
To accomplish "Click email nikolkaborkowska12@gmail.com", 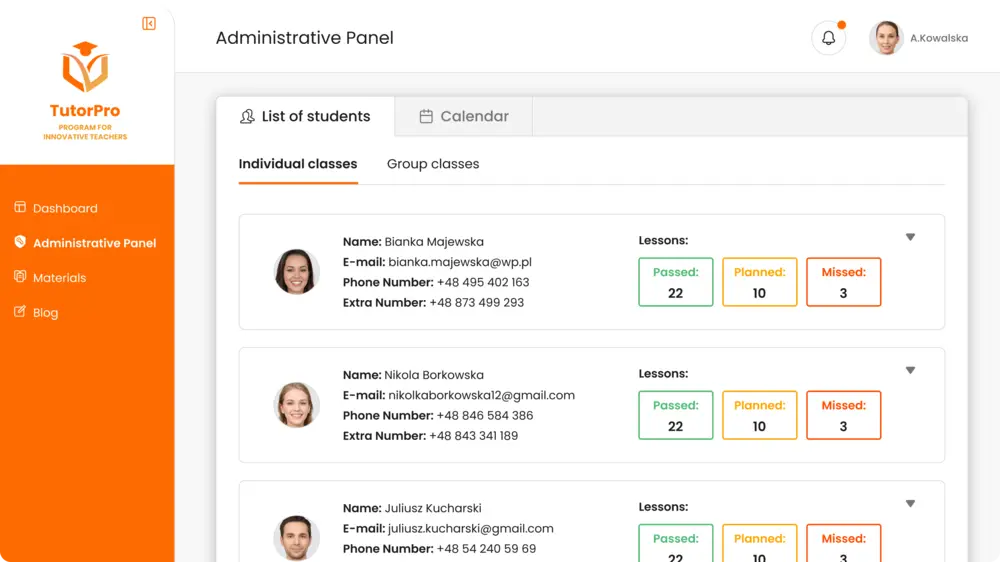I will [x=482, y=396].
